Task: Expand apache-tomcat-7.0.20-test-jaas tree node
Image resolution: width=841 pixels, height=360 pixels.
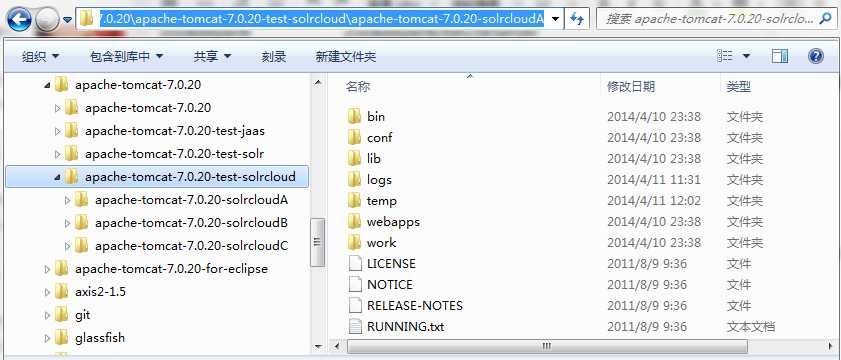Action: click(58, 131)
